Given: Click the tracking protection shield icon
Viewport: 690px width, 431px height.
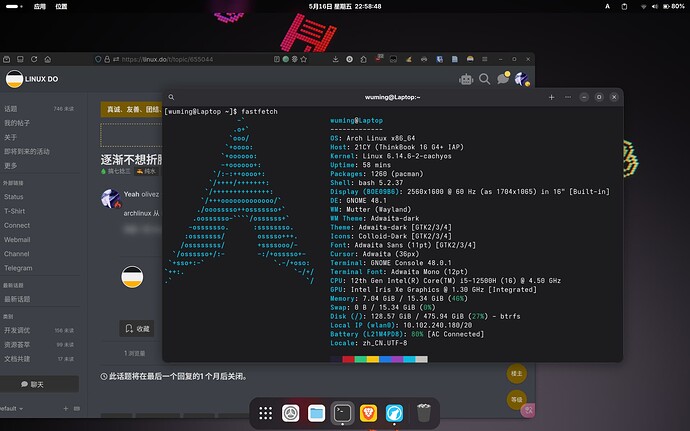Looking at the screenshot, I should [98, 59].
